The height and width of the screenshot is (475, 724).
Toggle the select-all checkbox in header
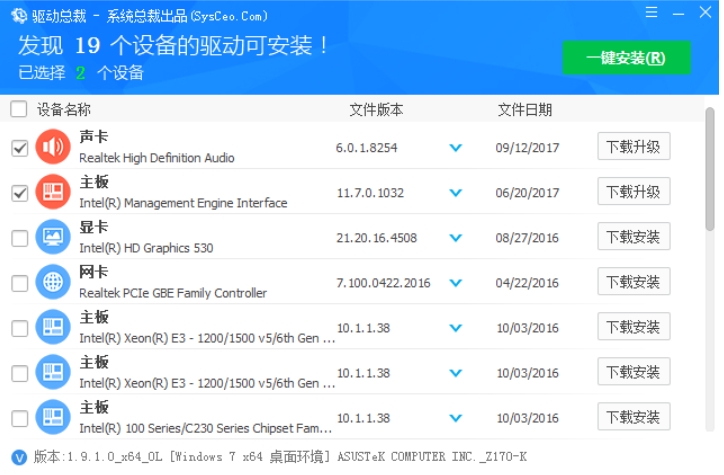coord(19,109)
